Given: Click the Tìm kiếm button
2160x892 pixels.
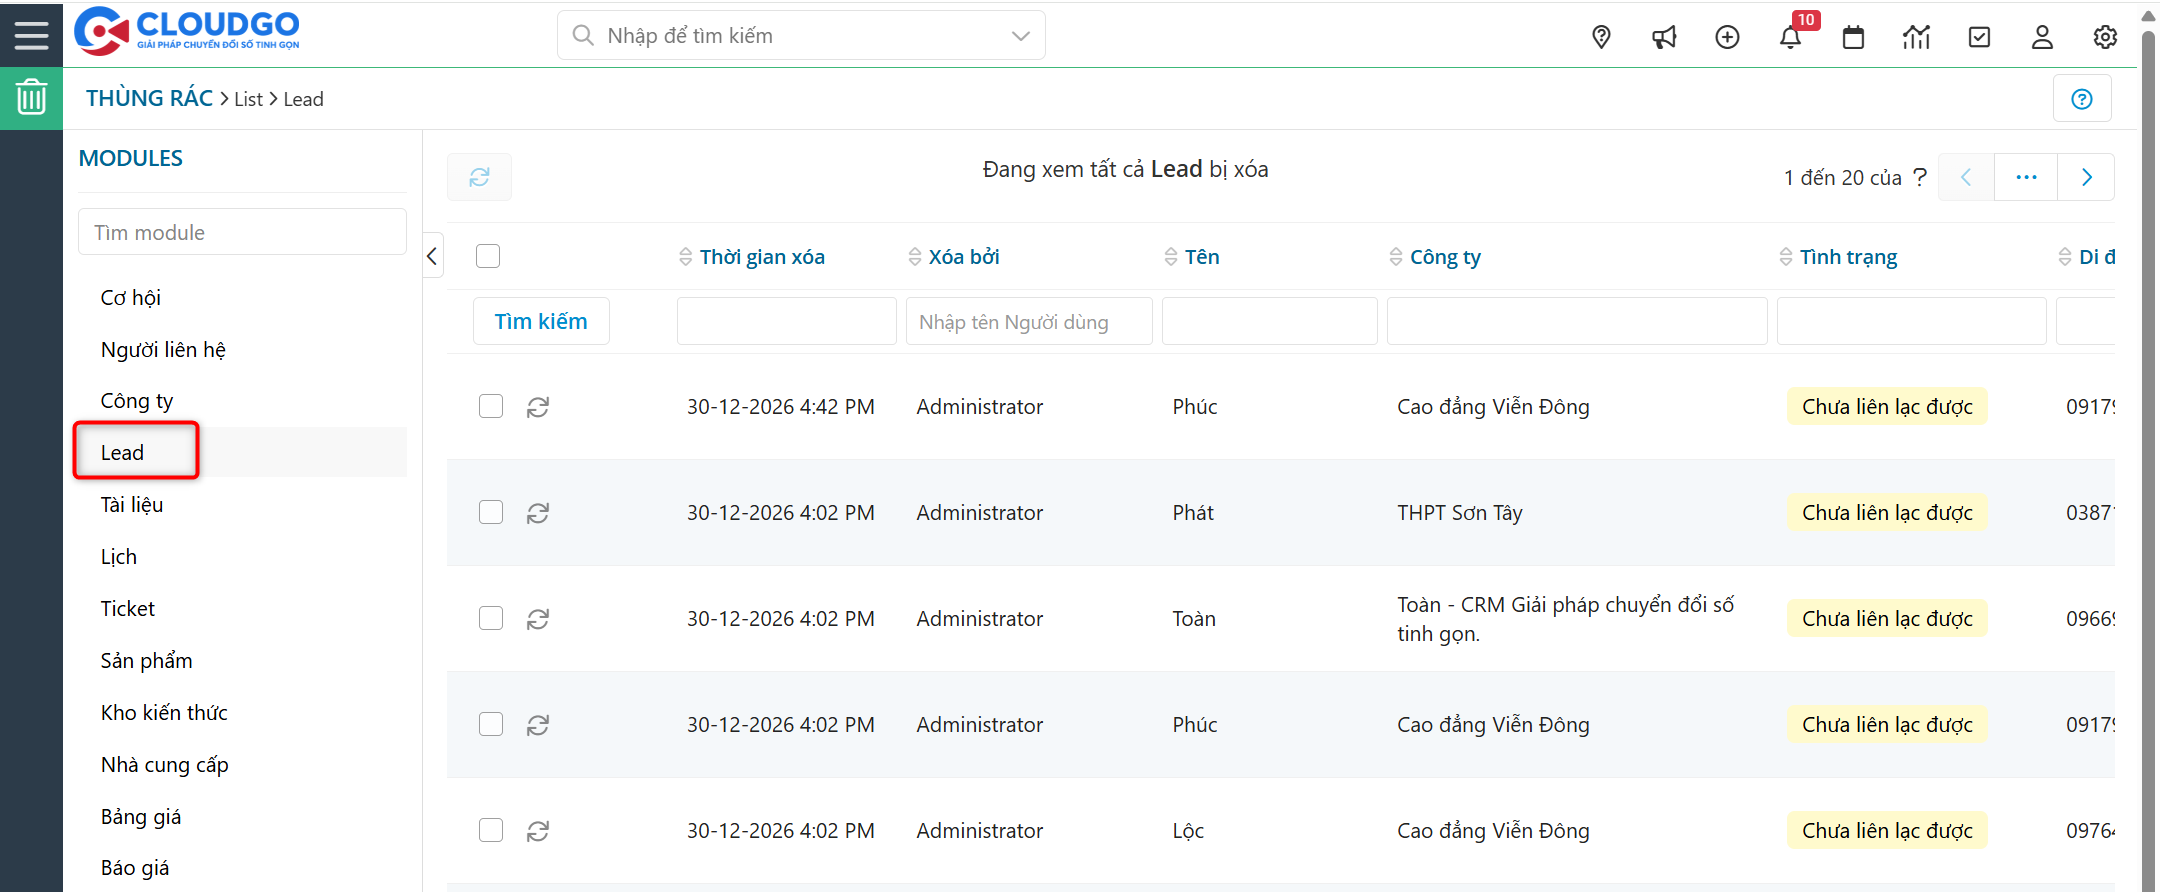Looking at the screenshot, I should [541, 321].
